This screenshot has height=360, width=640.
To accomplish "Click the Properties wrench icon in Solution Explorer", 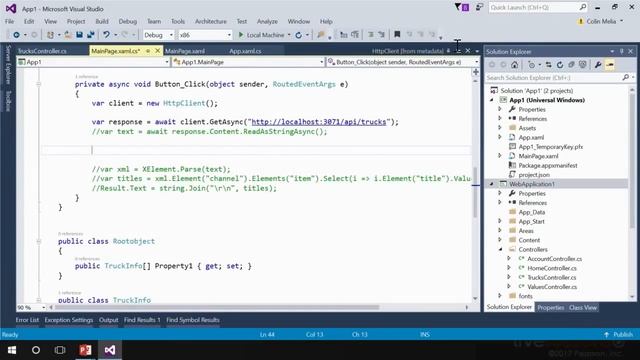I will coord(598,64).
